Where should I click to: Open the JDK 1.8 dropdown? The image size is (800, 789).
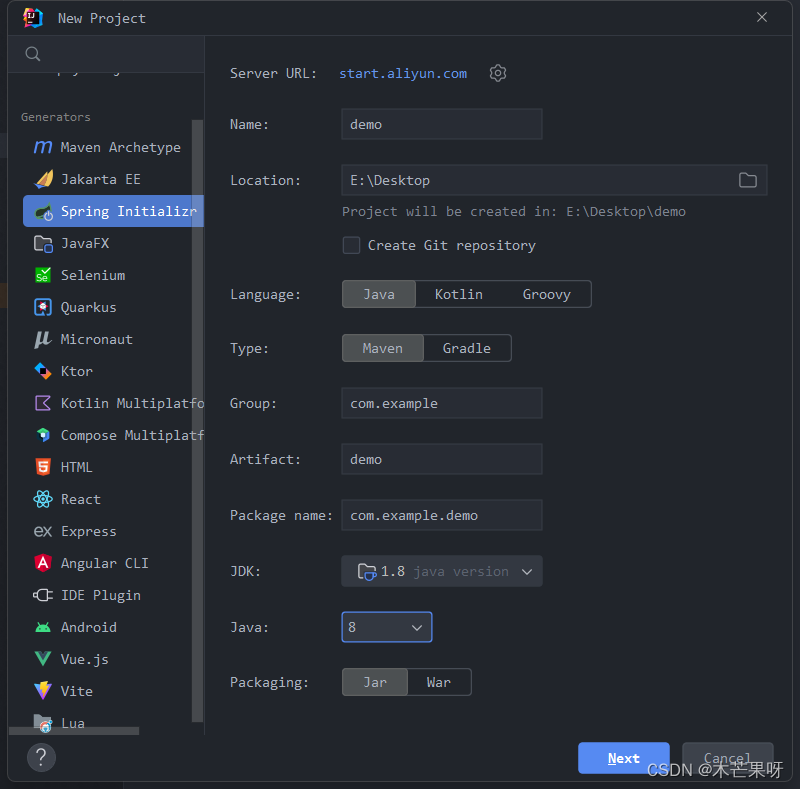click(442, 571)
